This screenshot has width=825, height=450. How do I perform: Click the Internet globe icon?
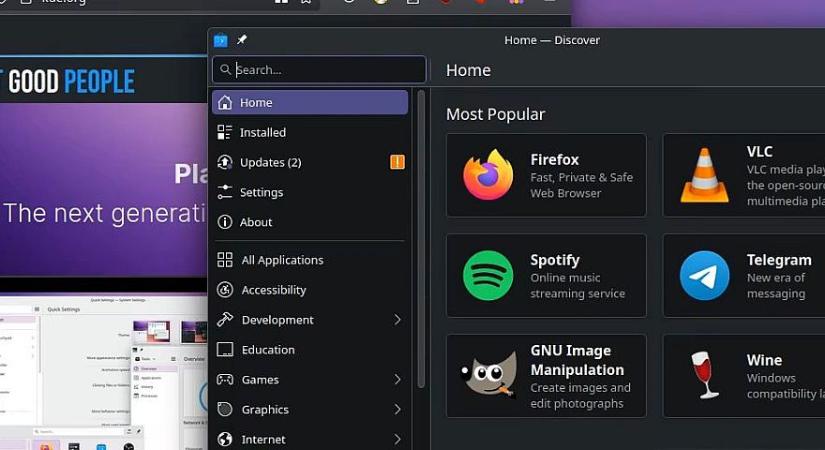[225, 439]
